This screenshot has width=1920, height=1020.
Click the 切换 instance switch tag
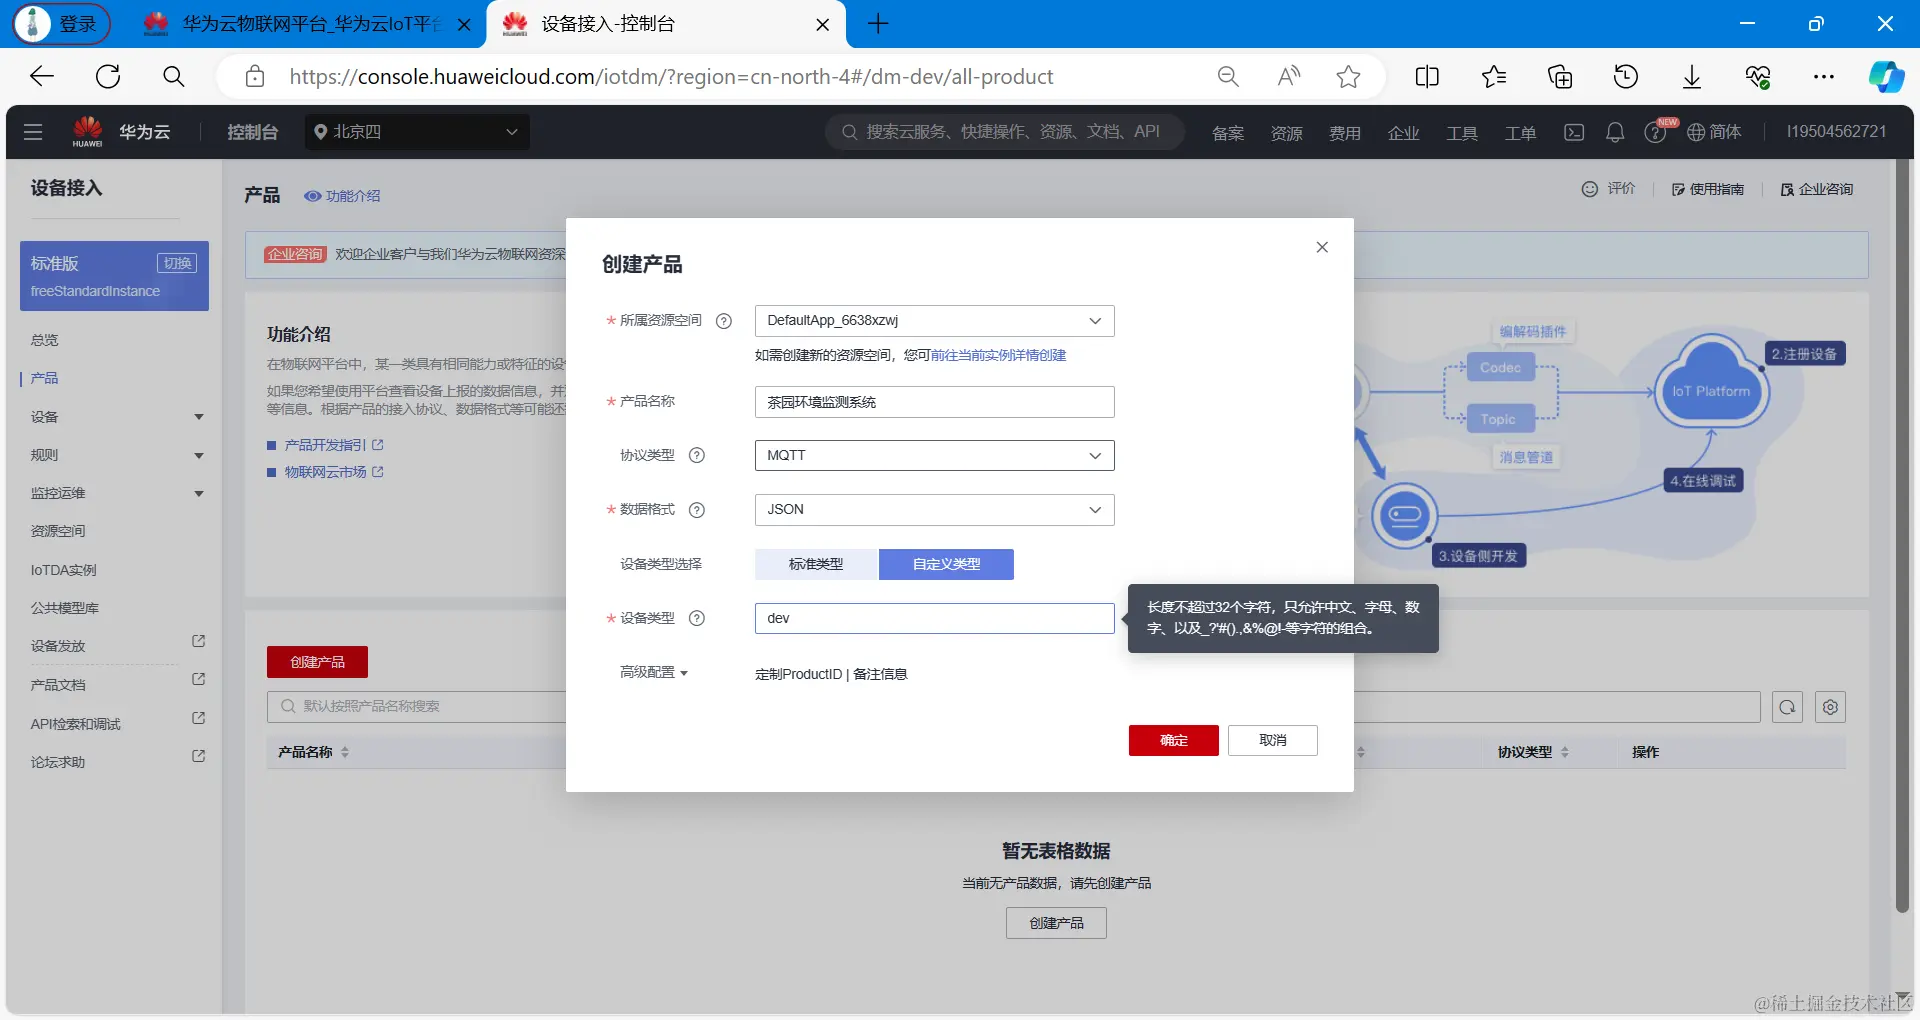point(177,263)
